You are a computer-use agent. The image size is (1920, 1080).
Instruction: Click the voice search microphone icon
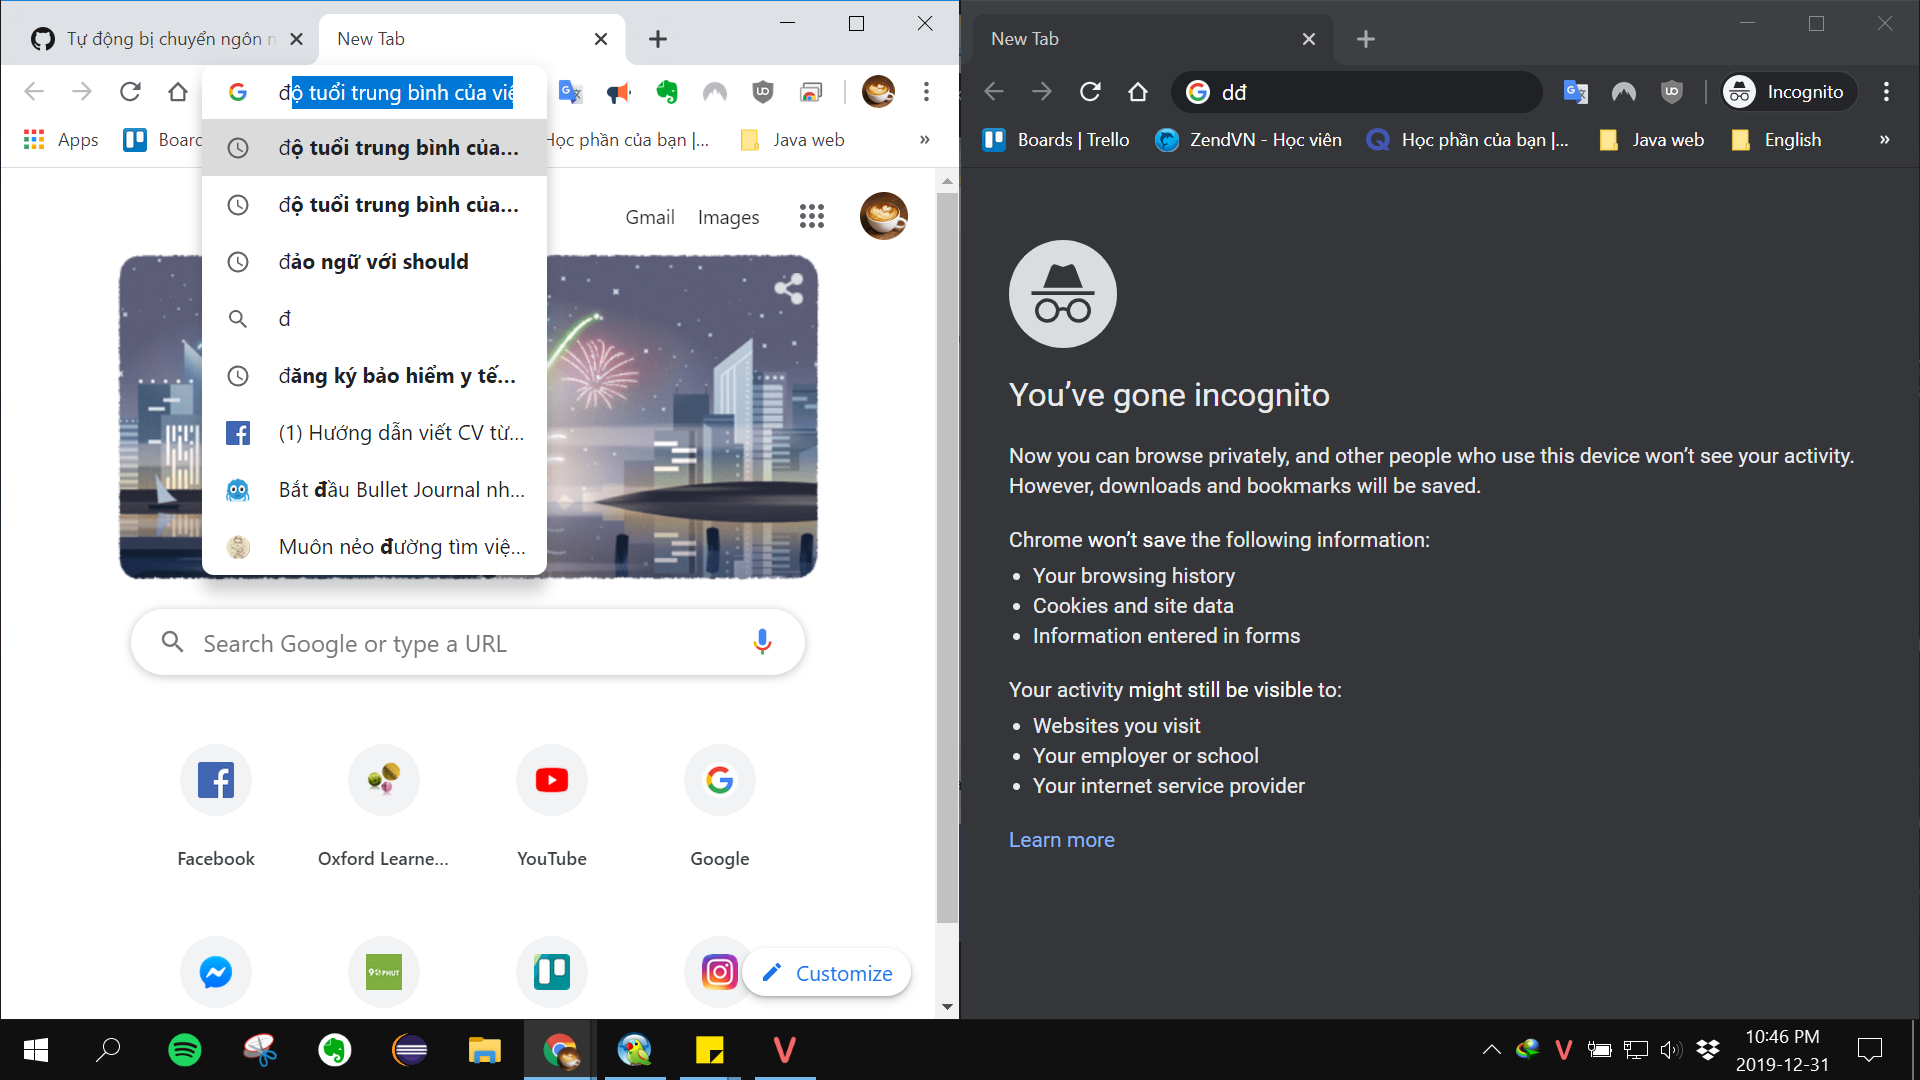click(762, 642)
